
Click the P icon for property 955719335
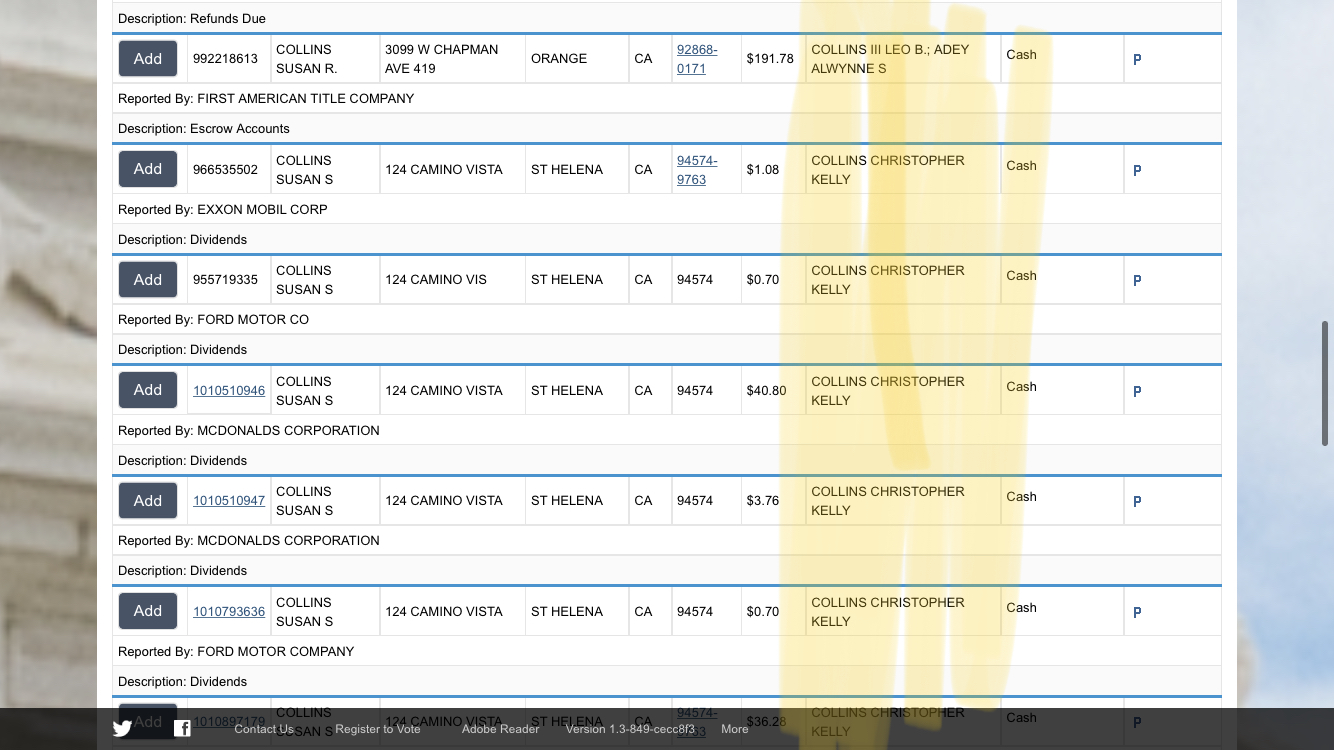click(1137, 281)
